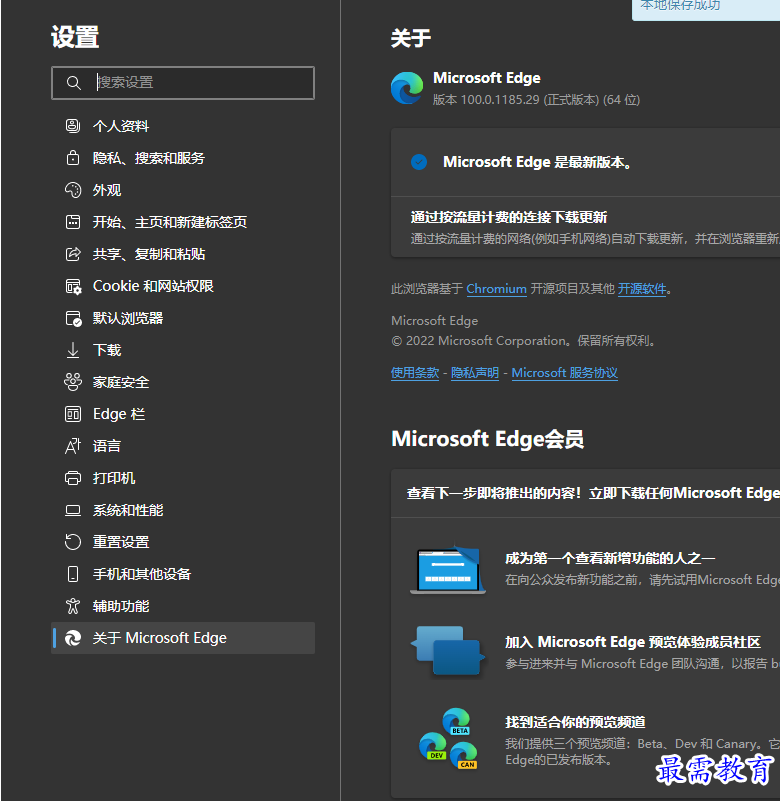Screen dimensions: 780x801
Task: Click the printer icon for 打印机
Action: (73, 478)
